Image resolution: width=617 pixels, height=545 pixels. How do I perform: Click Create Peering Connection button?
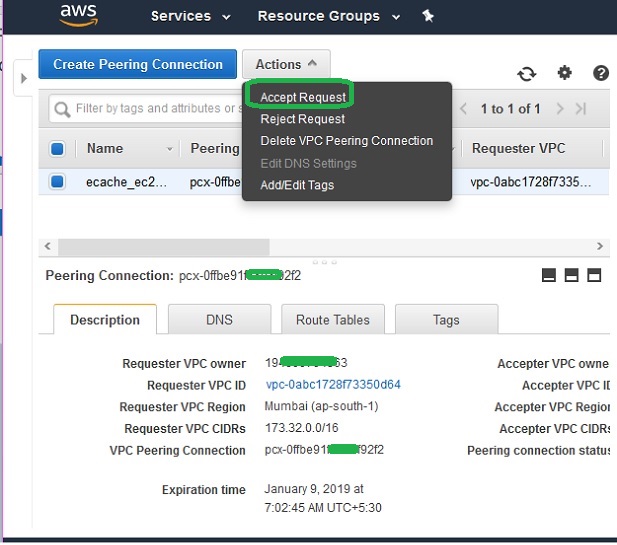click(x=138, y=64)
